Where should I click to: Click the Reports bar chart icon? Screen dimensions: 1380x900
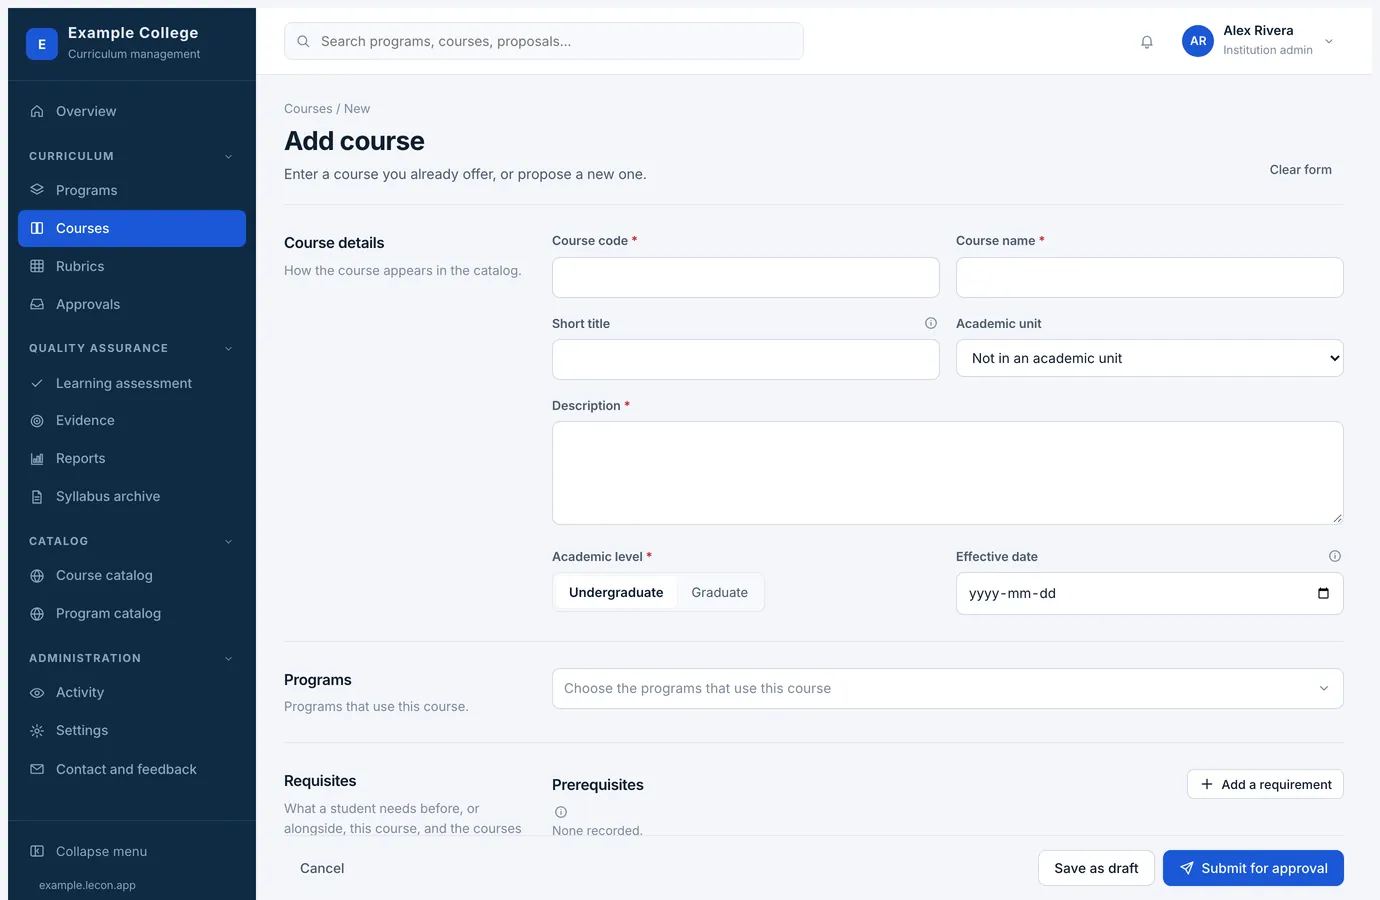(37, 459)
